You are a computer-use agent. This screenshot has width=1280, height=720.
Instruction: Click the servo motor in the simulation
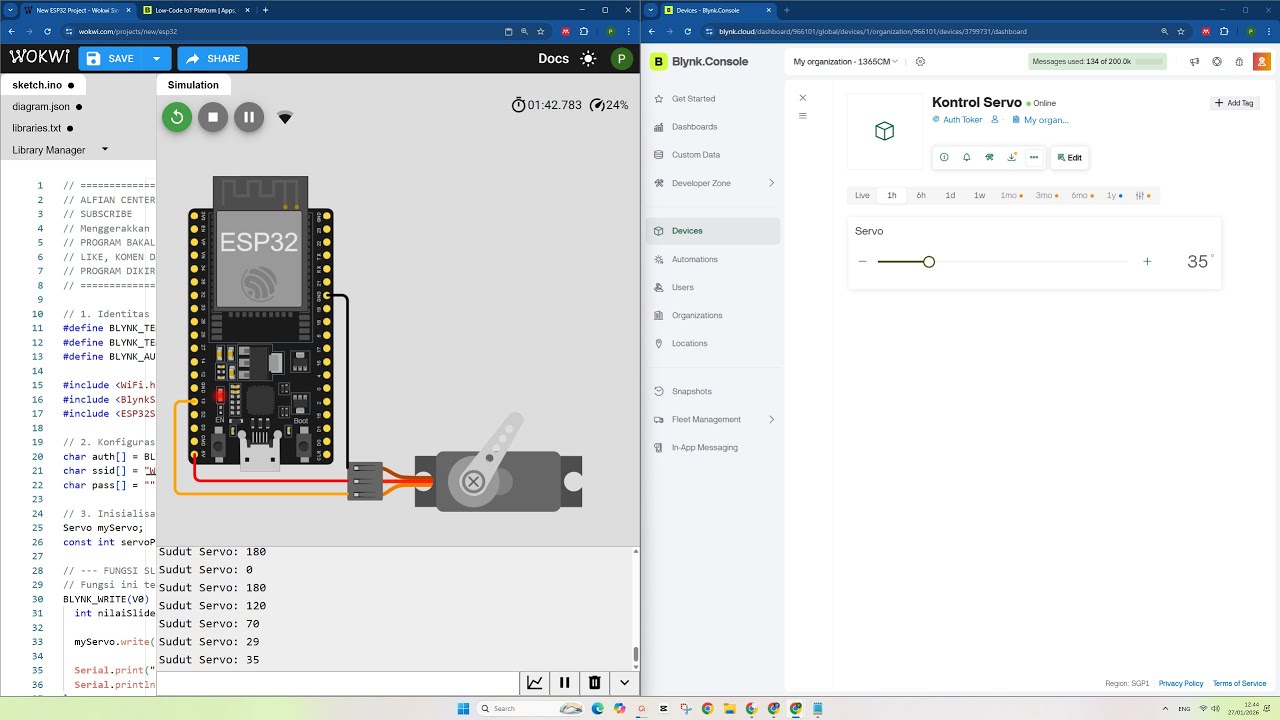498,472
